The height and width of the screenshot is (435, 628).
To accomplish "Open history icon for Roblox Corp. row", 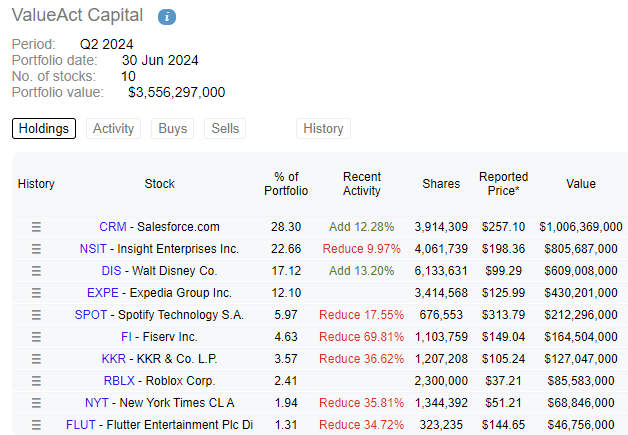I will point(36,381).
